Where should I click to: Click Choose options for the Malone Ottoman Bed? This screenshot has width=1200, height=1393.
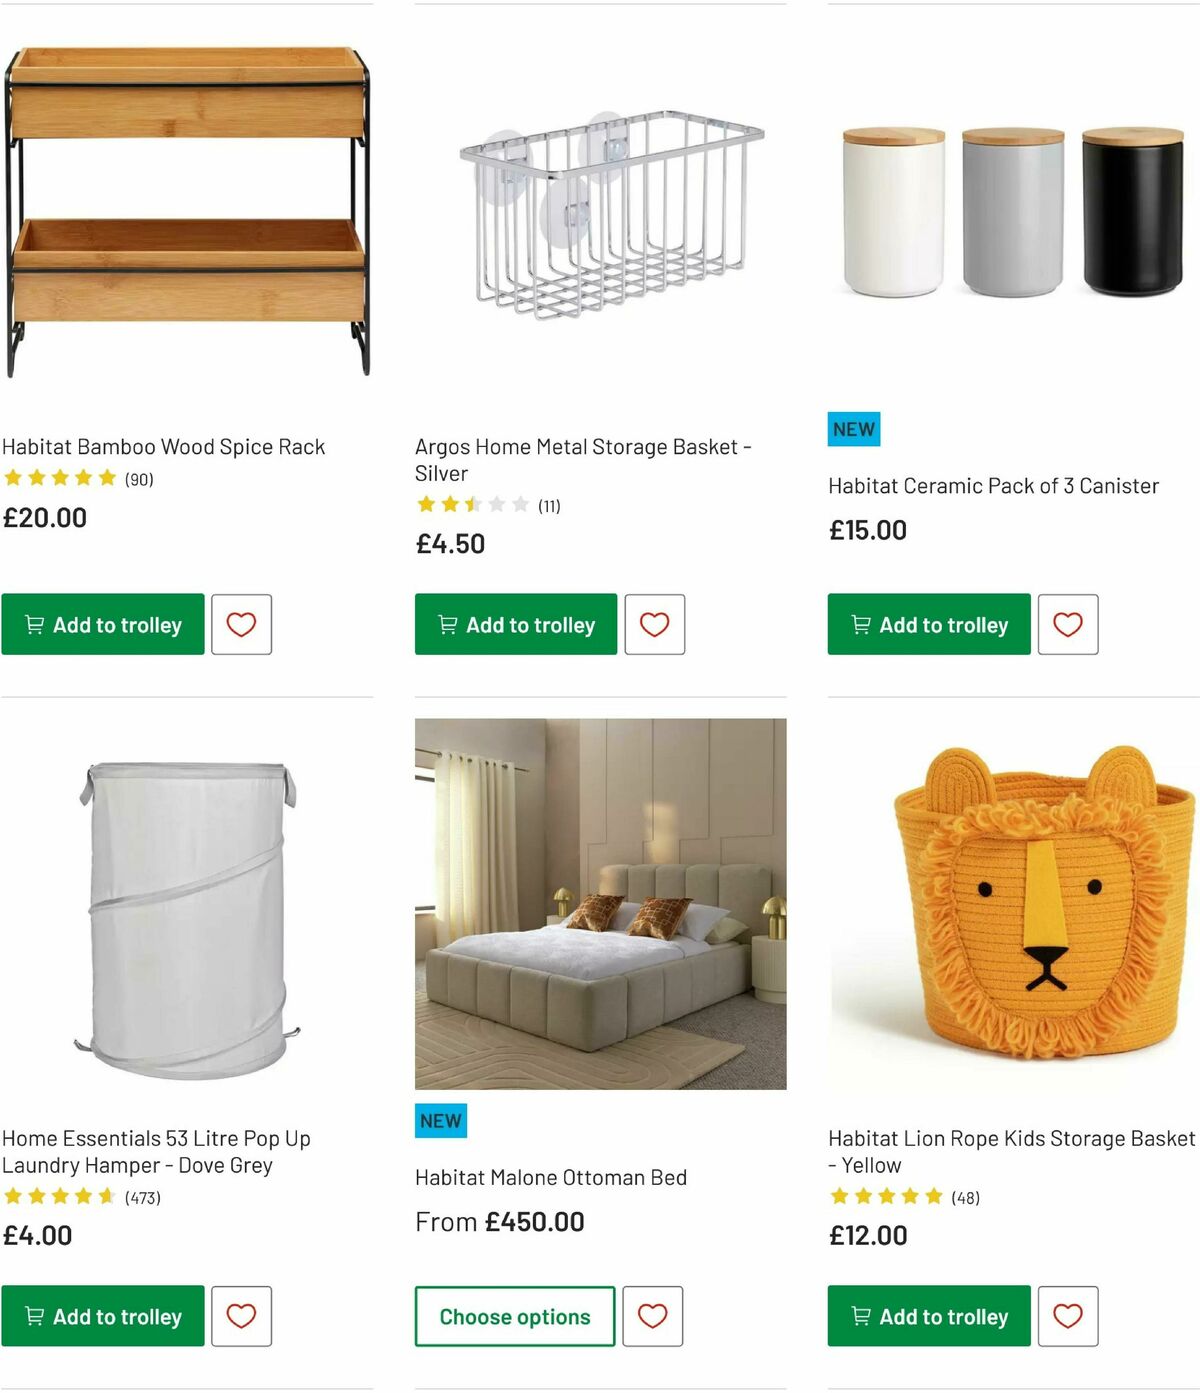tap(514, 1316)
